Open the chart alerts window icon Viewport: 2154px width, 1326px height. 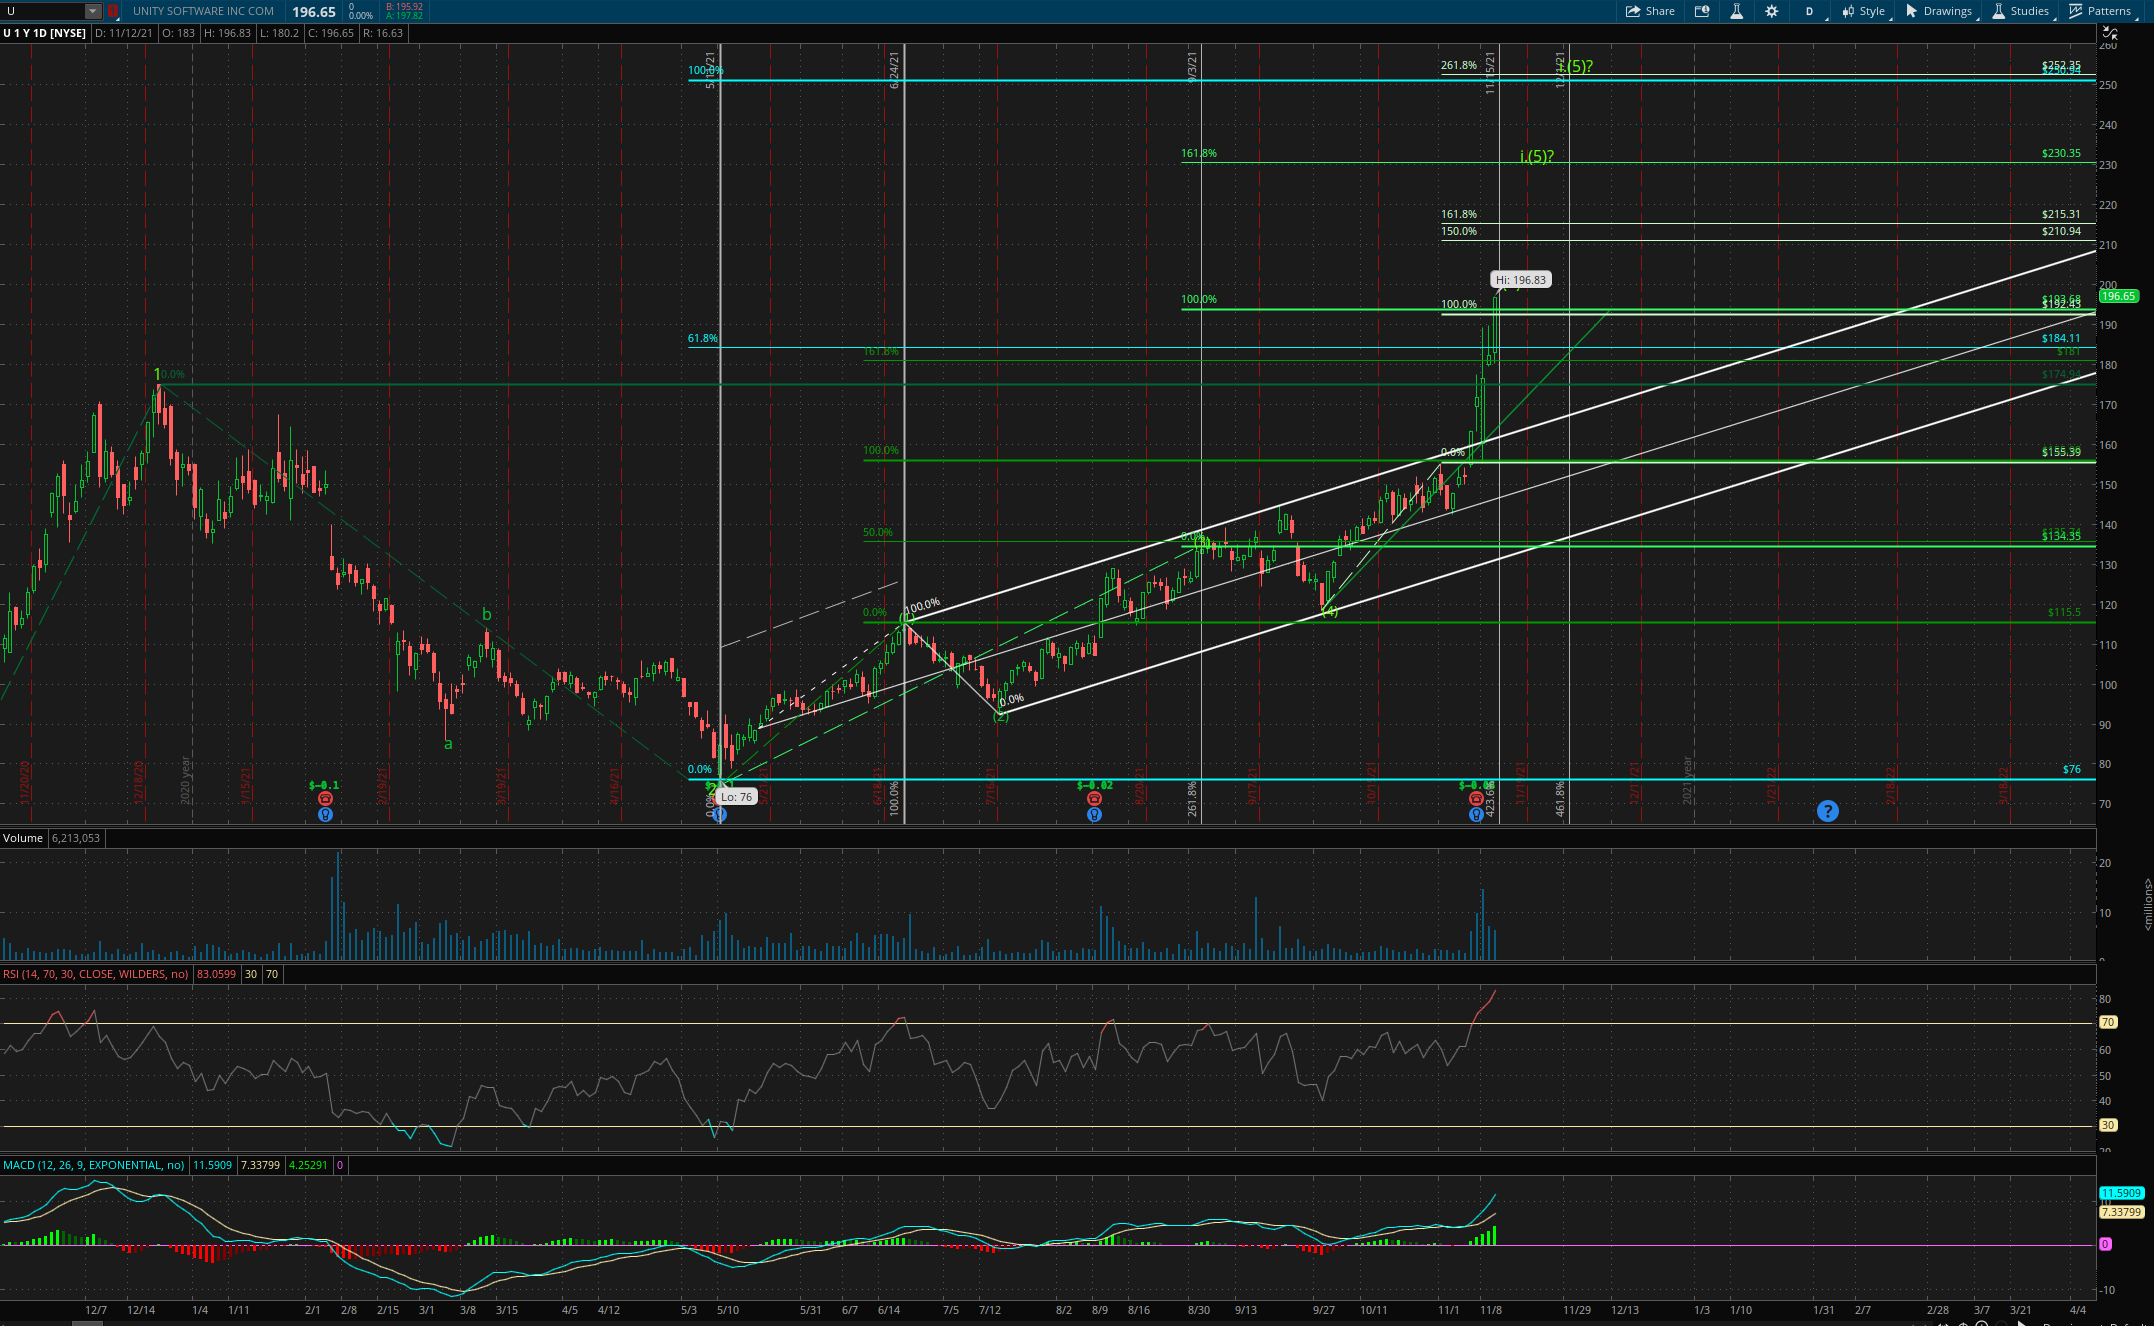point(1702,11)
